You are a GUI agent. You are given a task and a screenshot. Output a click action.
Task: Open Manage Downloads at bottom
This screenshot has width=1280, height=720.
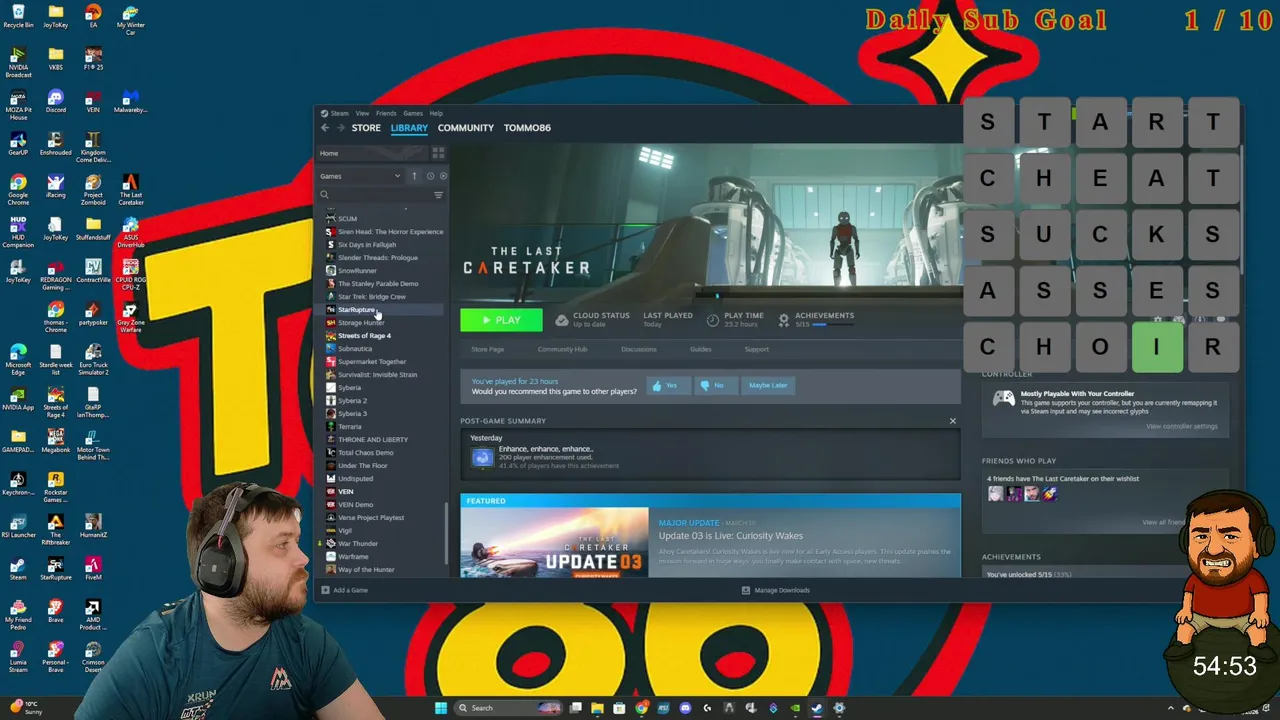[x=776, y=590]
